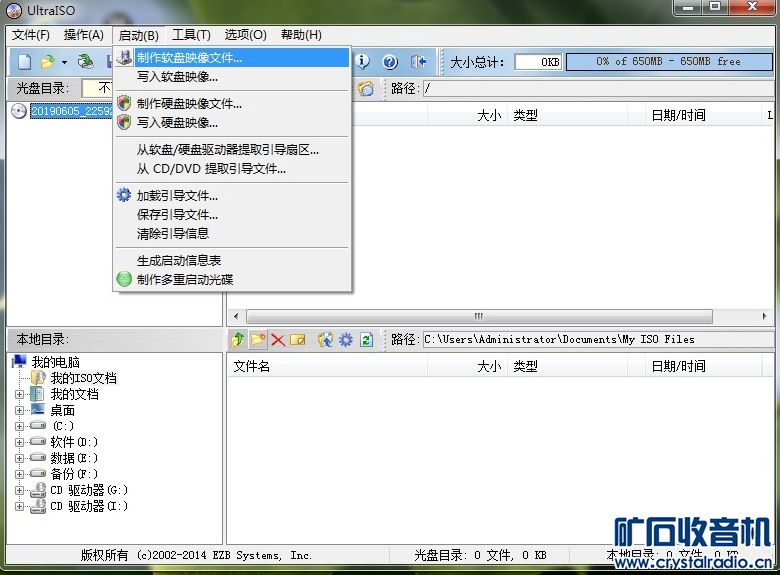Select 软件 (D:) drive in tree

tap(74, 442)
